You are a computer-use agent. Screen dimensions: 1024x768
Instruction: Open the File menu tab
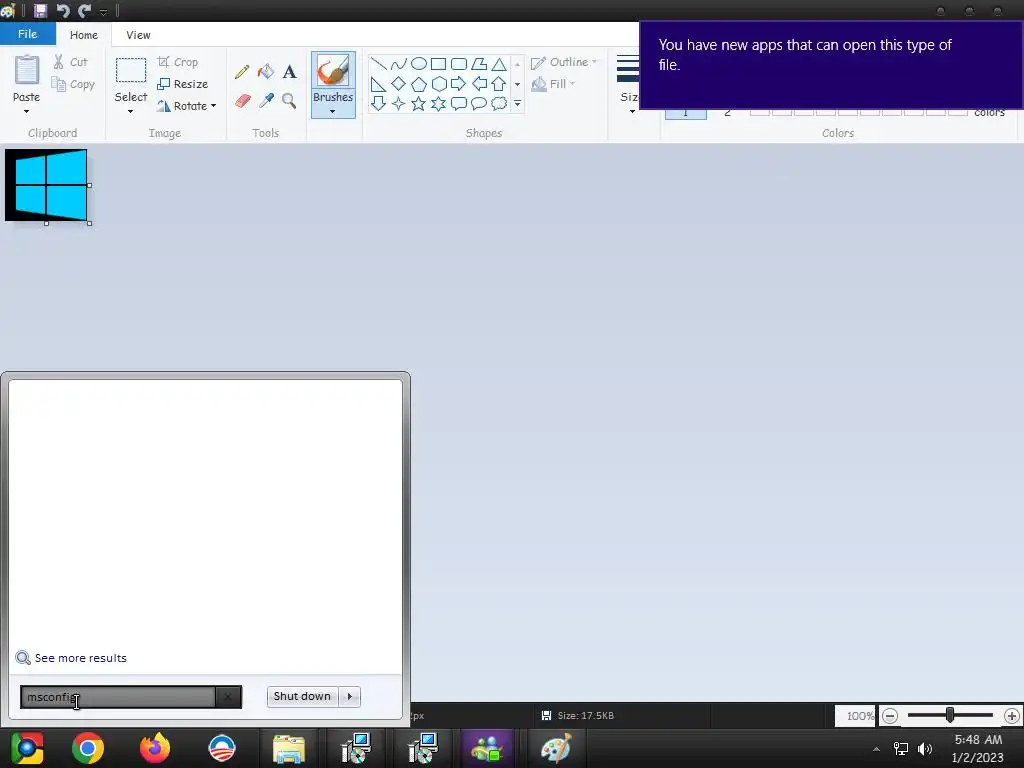coord(27,34)
